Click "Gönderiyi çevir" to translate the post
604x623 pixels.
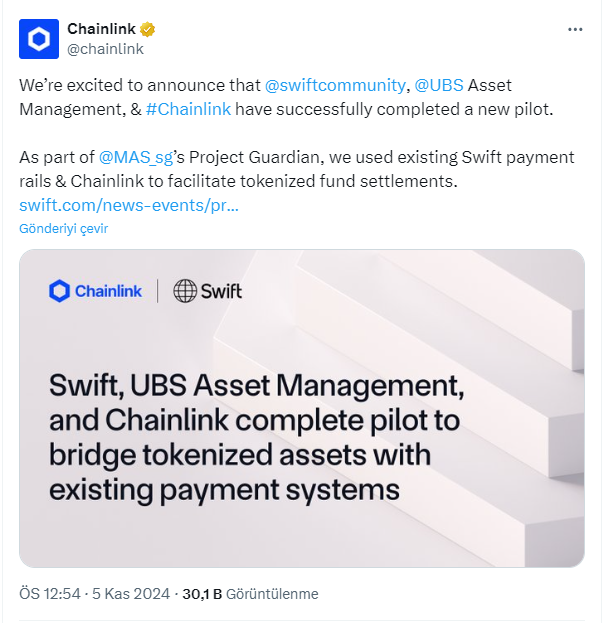pyautogui.click(x=63, y=228)
